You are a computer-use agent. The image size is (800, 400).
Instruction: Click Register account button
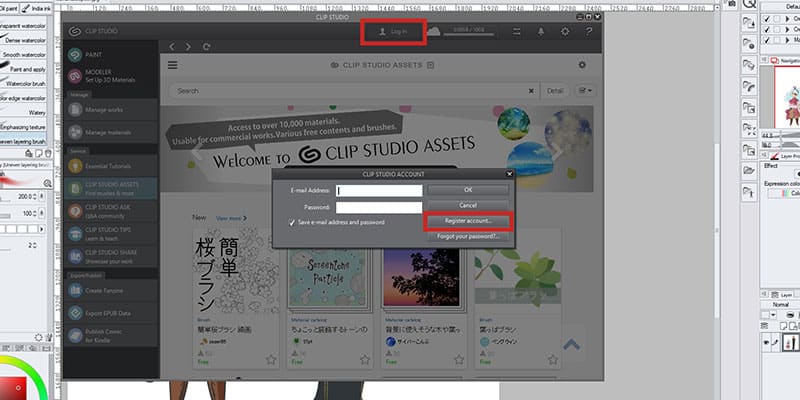click(x=468, y=221)
